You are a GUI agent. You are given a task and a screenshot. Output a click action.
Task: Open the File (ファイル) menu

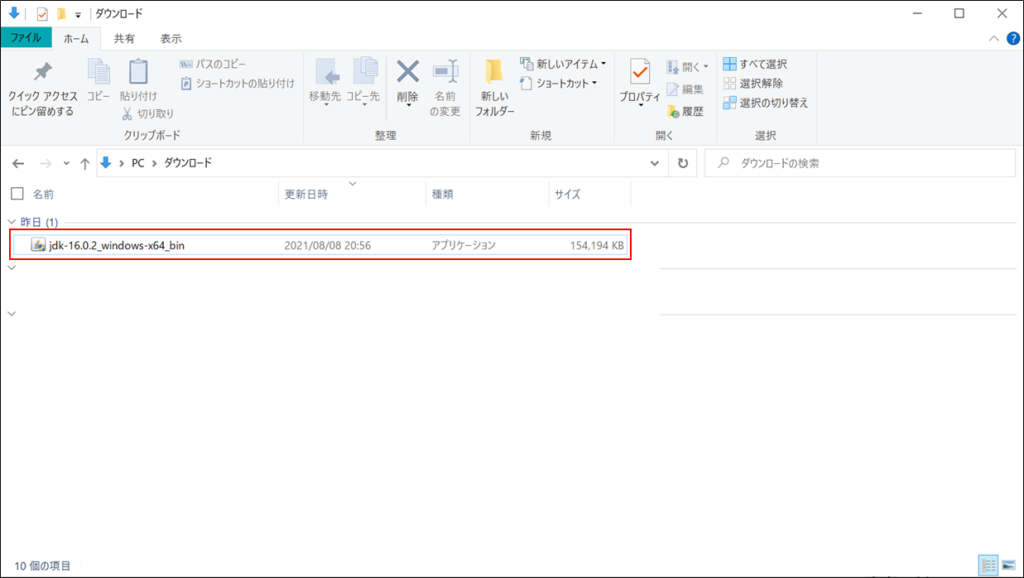(26, 38)
